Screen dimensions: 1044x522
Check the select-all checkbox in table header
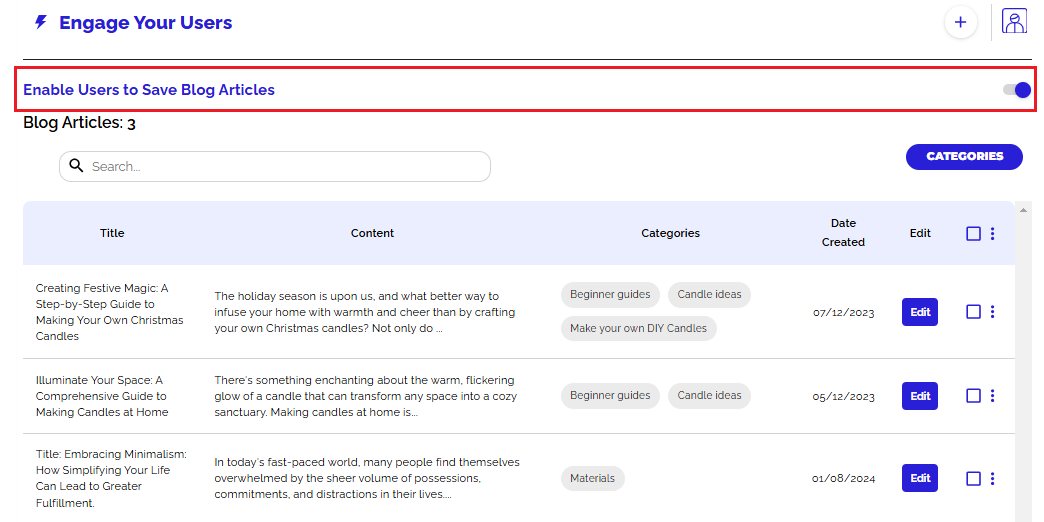(x=973, y=234)
